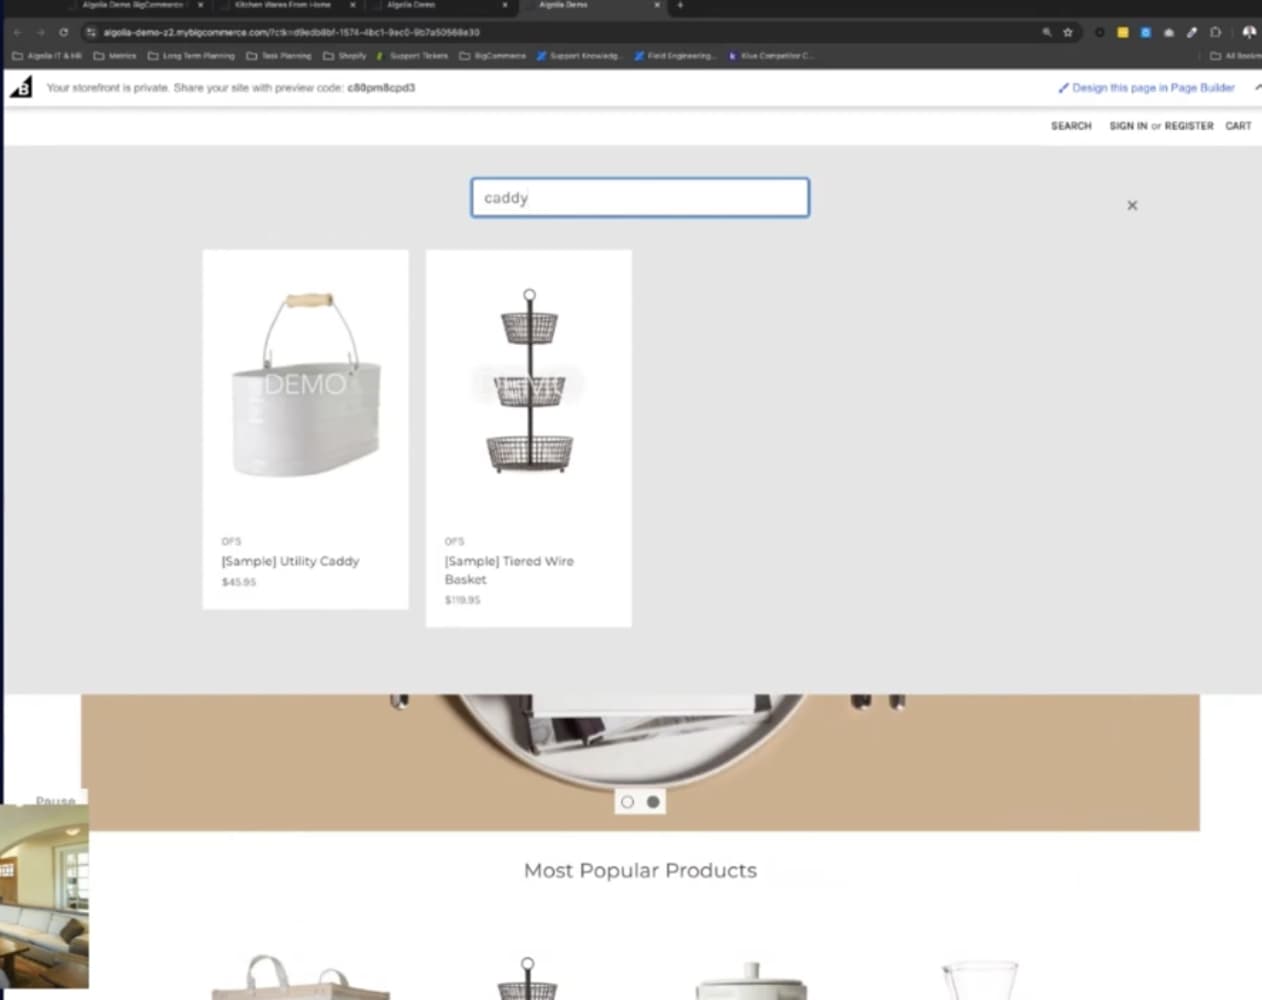Open Tiered Wire Basket product image
Screen dimensions: 1262x1000
[x=529, y=382]
